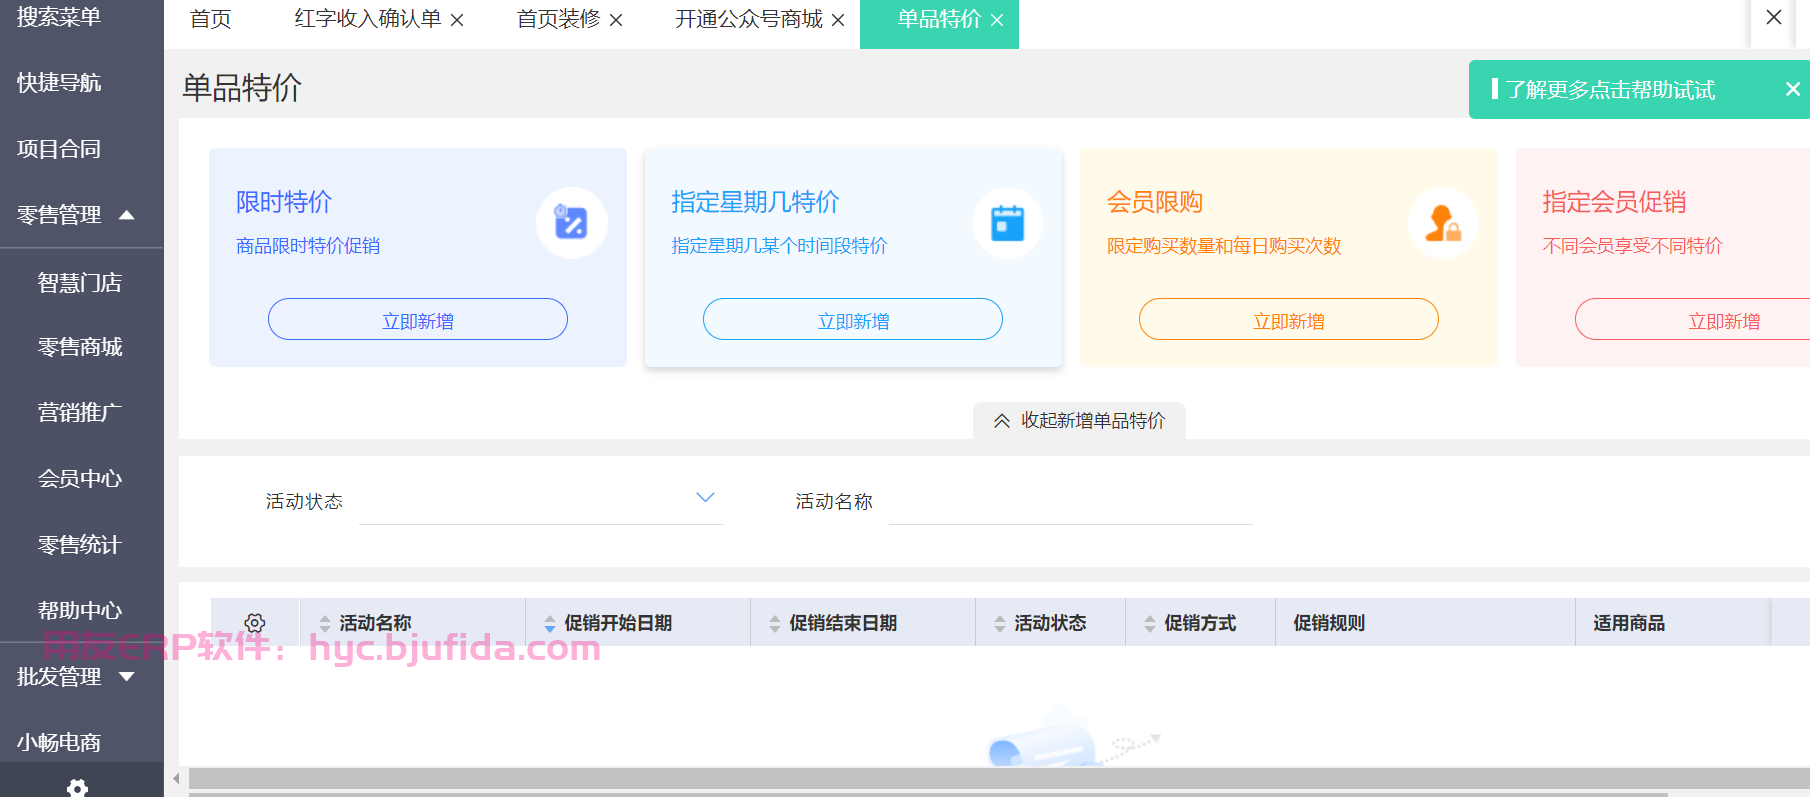Collapse the 零售管理 sidebar section
1810x797 pixels.
pos(127,214)
